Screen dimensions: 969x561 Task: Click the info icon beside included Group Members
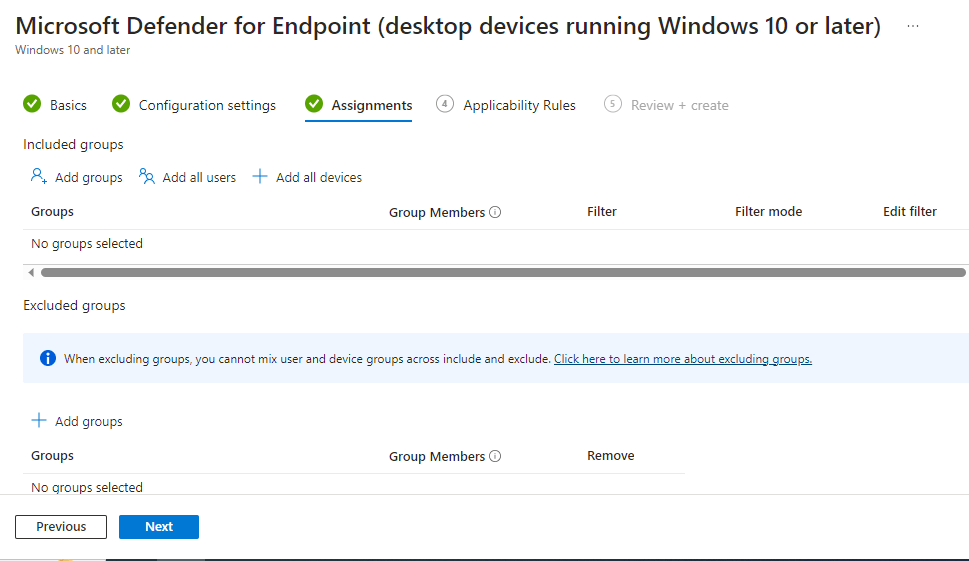(496, 212)
